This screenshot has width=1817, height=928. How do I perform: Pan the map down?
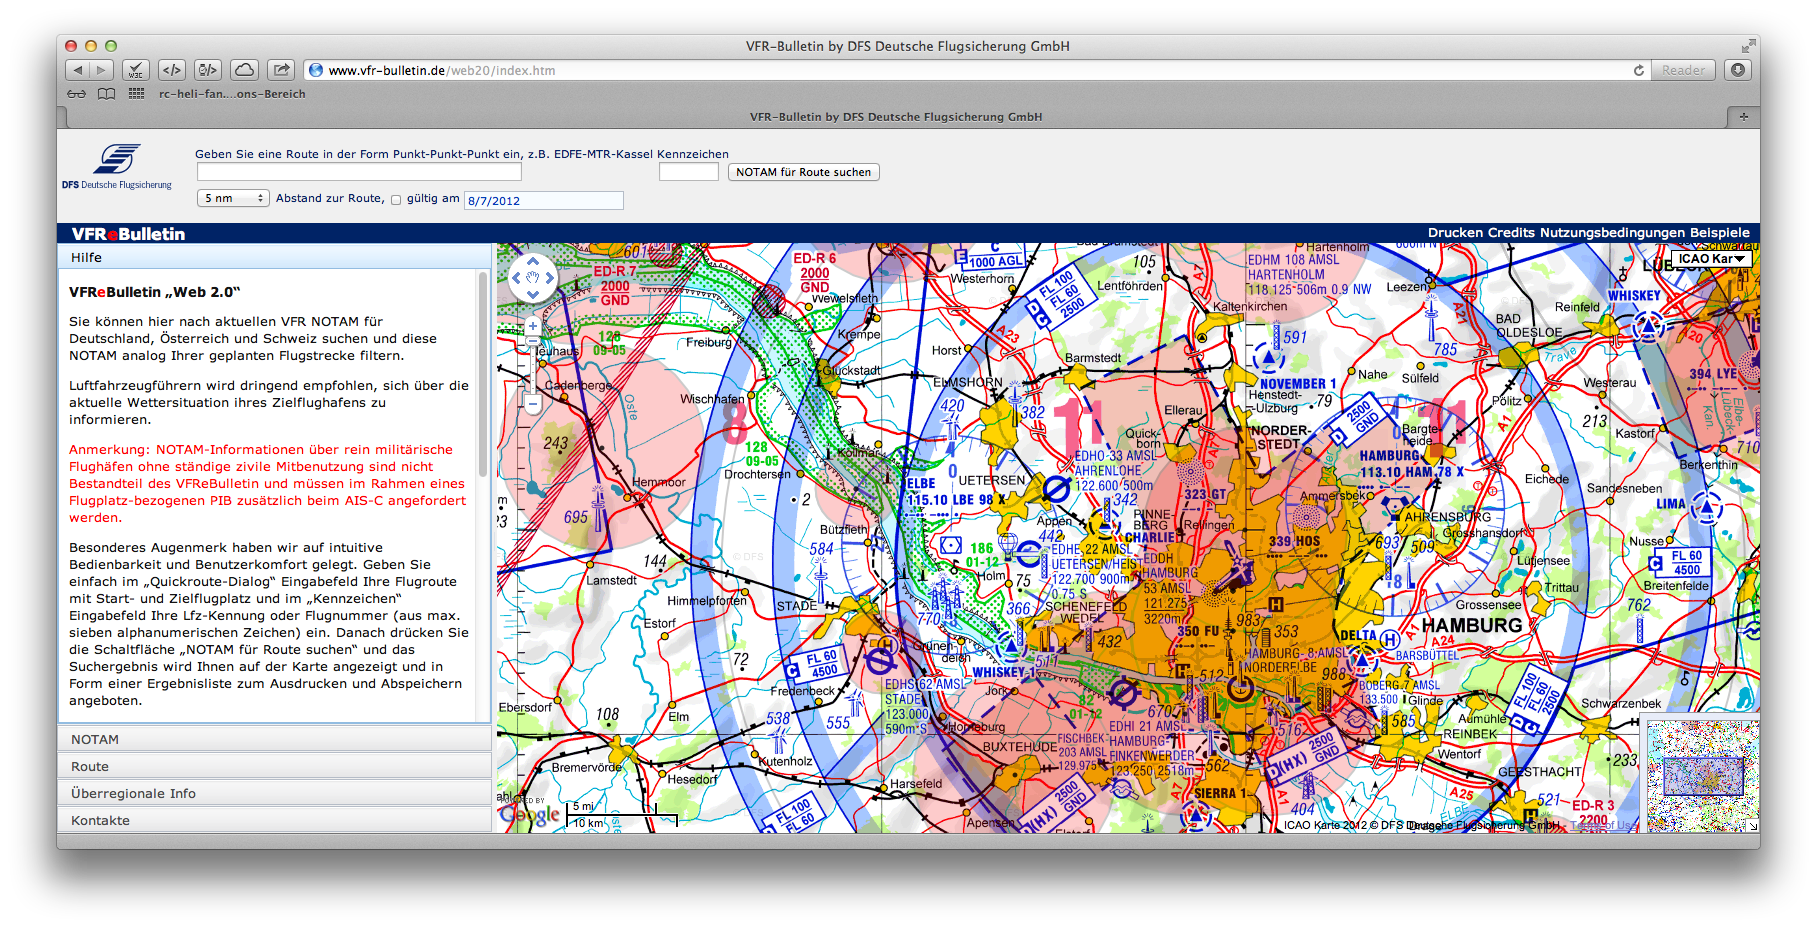(533, 294)
